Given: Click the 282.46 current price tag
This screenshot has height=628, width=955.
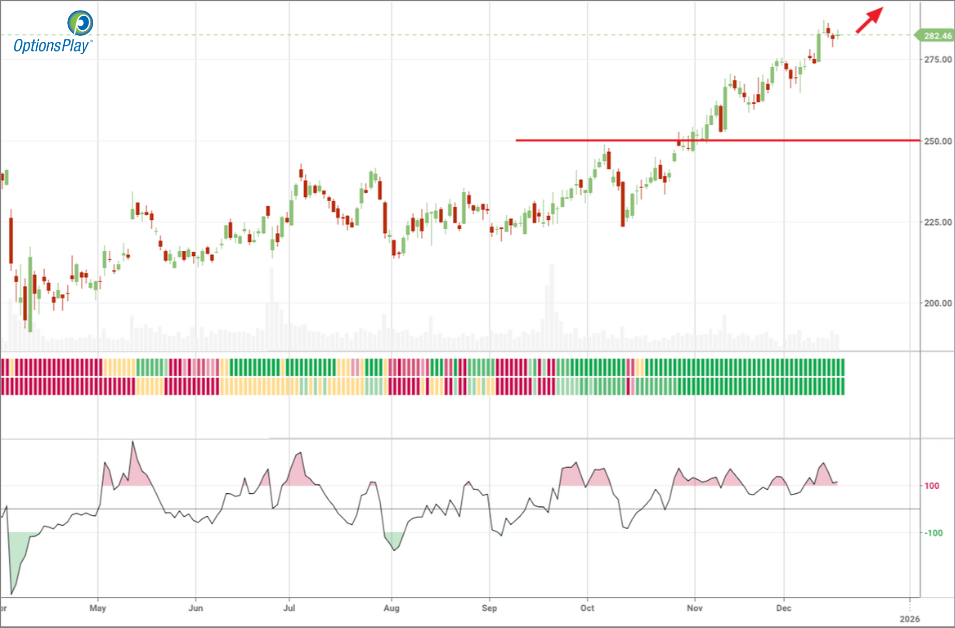Looking at the screenshot, I should (x=934, y=36).
